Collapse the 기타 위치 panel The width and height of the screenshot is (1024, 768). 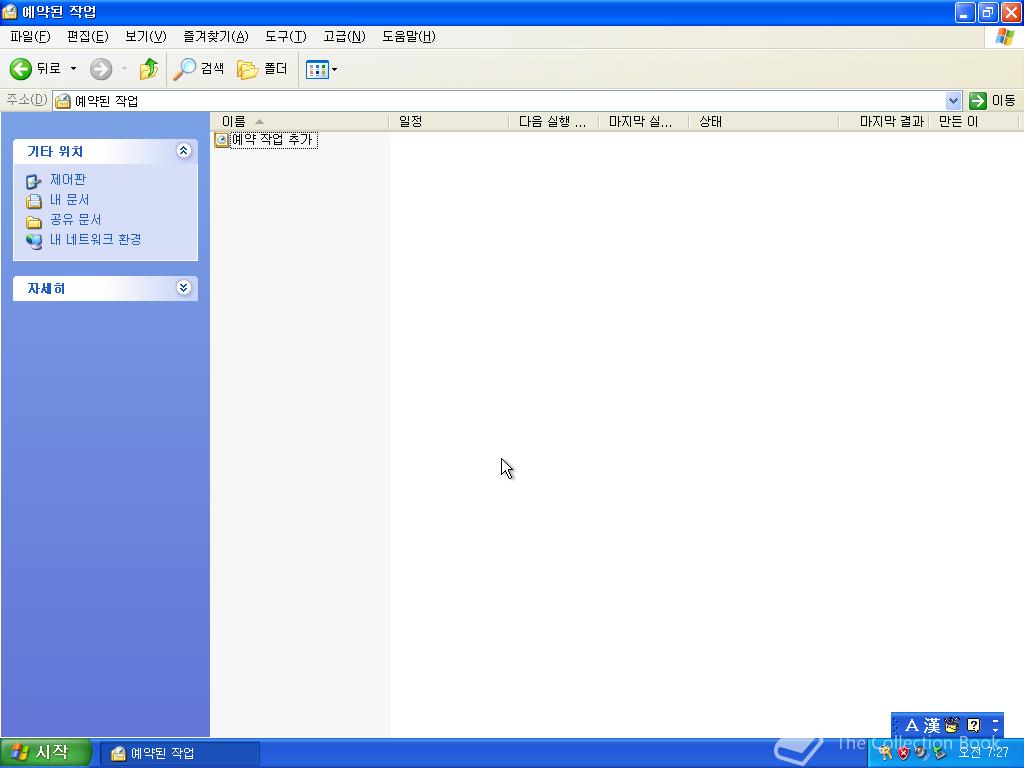[184, 151]
